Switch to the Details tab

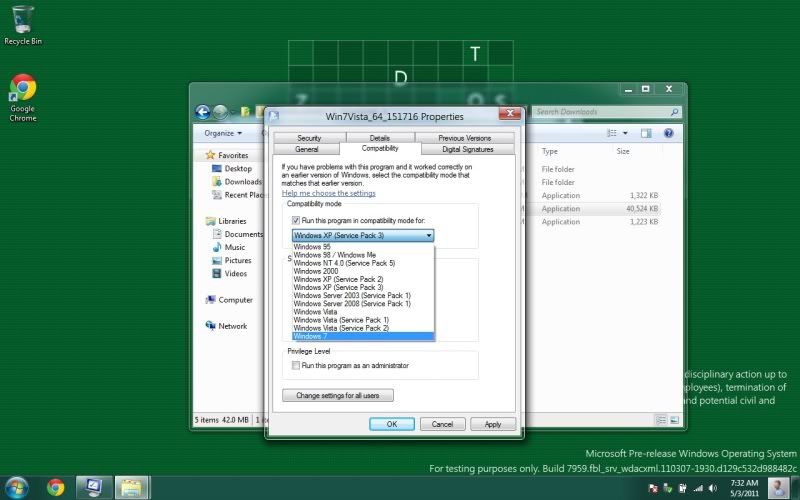pos(380,138)
